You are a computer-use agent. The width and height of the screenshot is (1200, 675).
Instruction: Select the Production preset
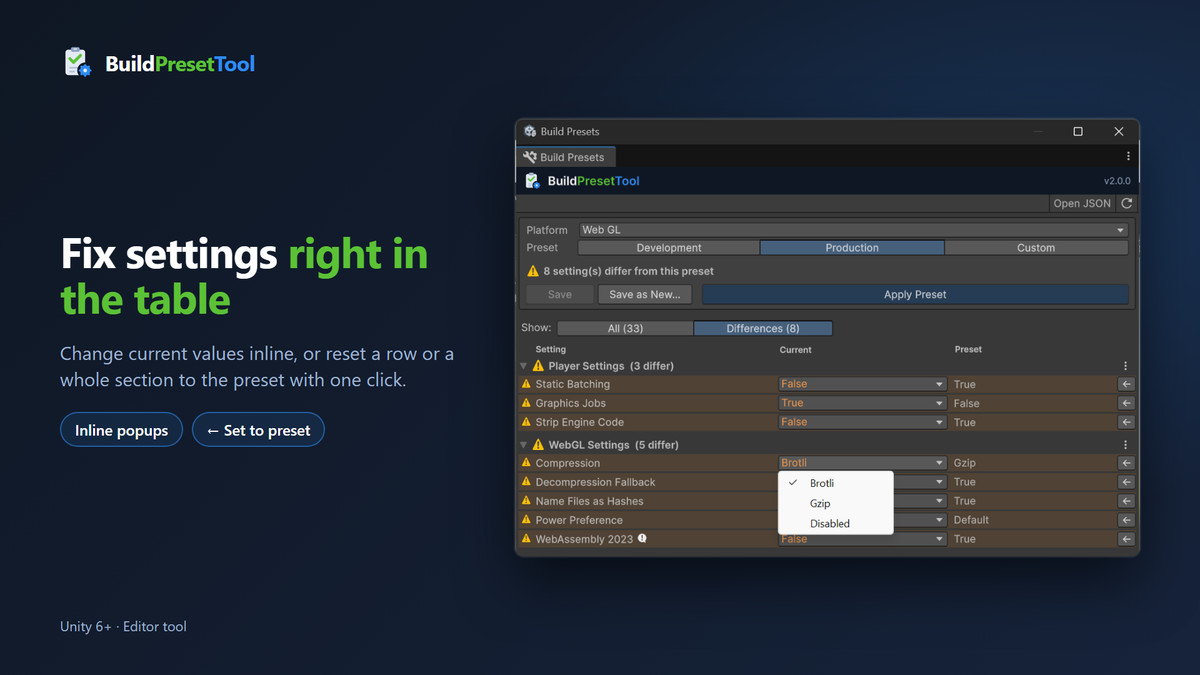click(x=852, y=248)
